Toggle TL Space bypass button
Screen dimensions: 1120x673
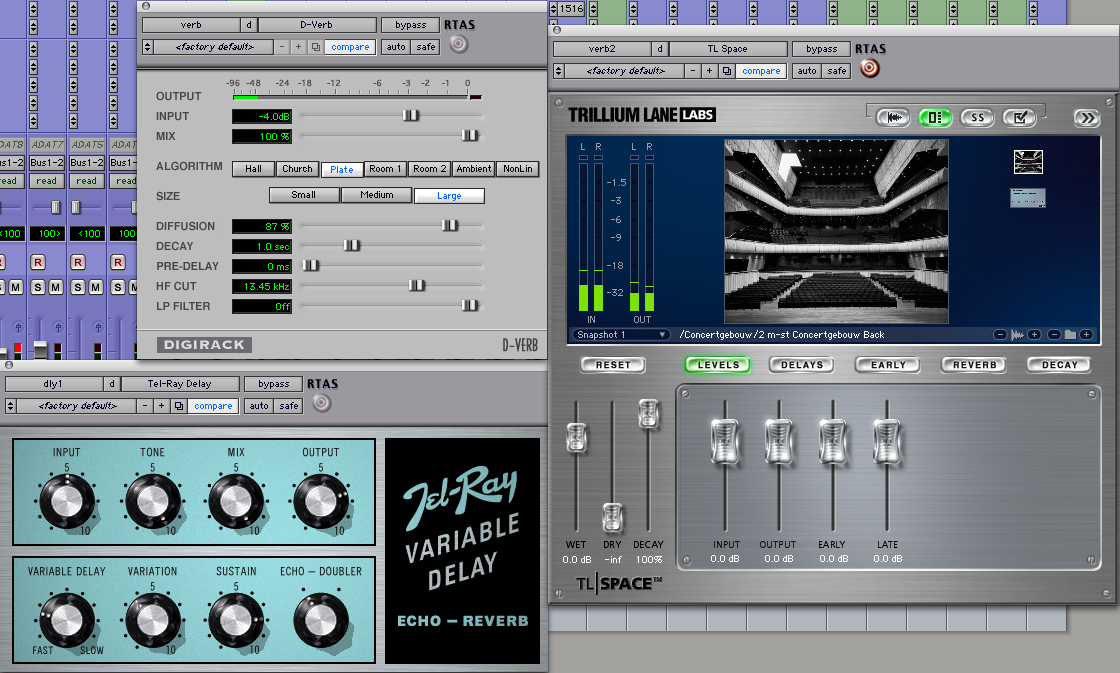(x=821, y=49)
